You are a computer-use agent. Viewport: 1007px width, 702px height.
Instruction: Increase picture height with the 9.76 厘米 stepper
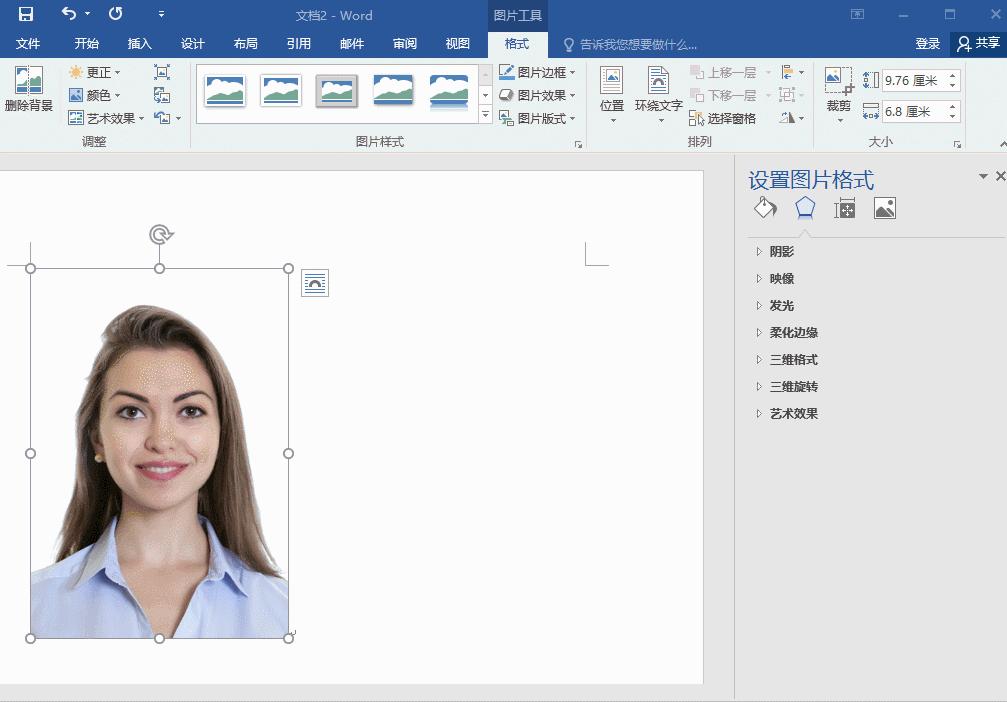(x=952, y=74)
